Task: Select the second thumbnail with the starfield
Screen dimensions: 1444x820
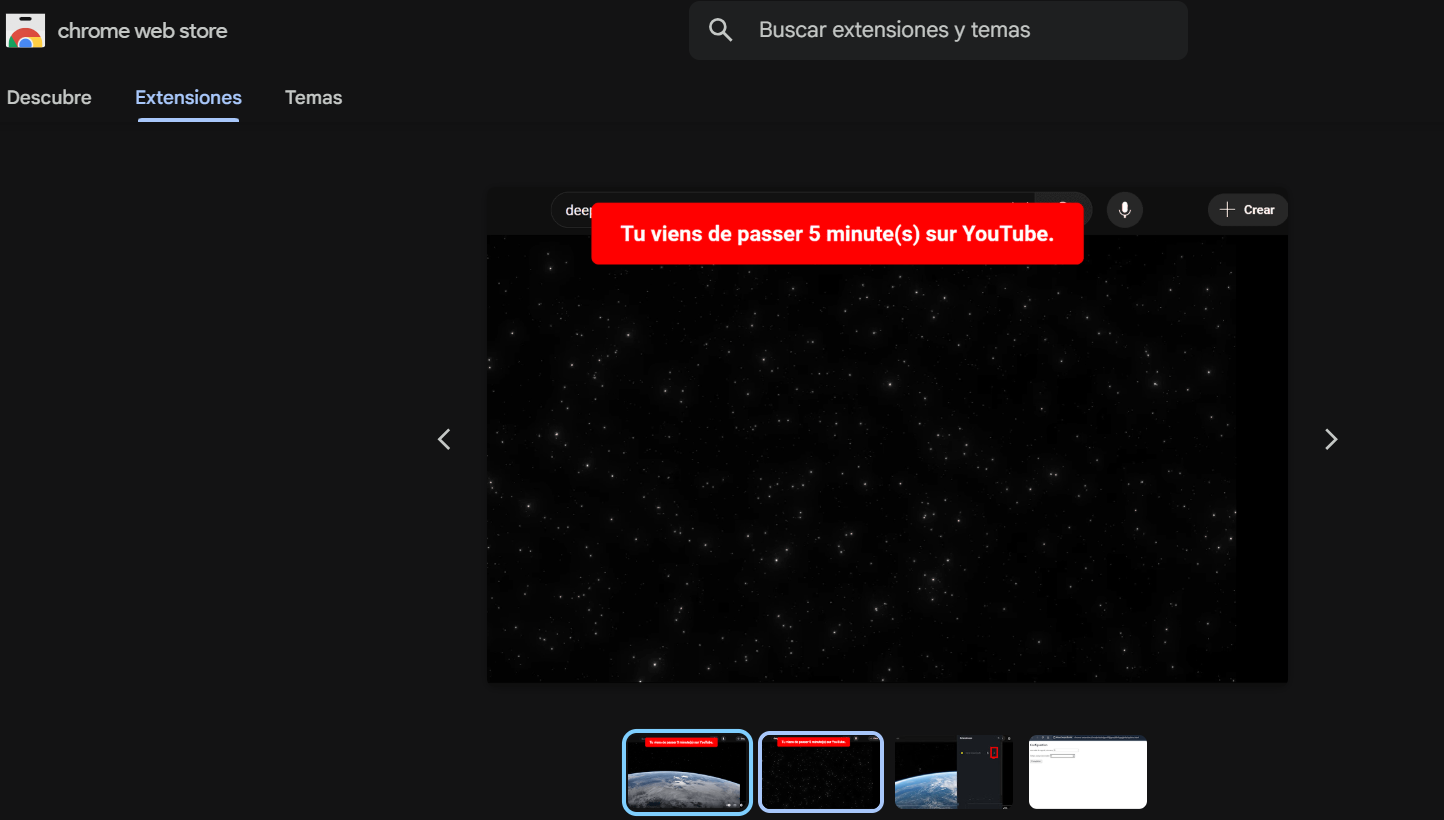Action: (x=821, y=772)
